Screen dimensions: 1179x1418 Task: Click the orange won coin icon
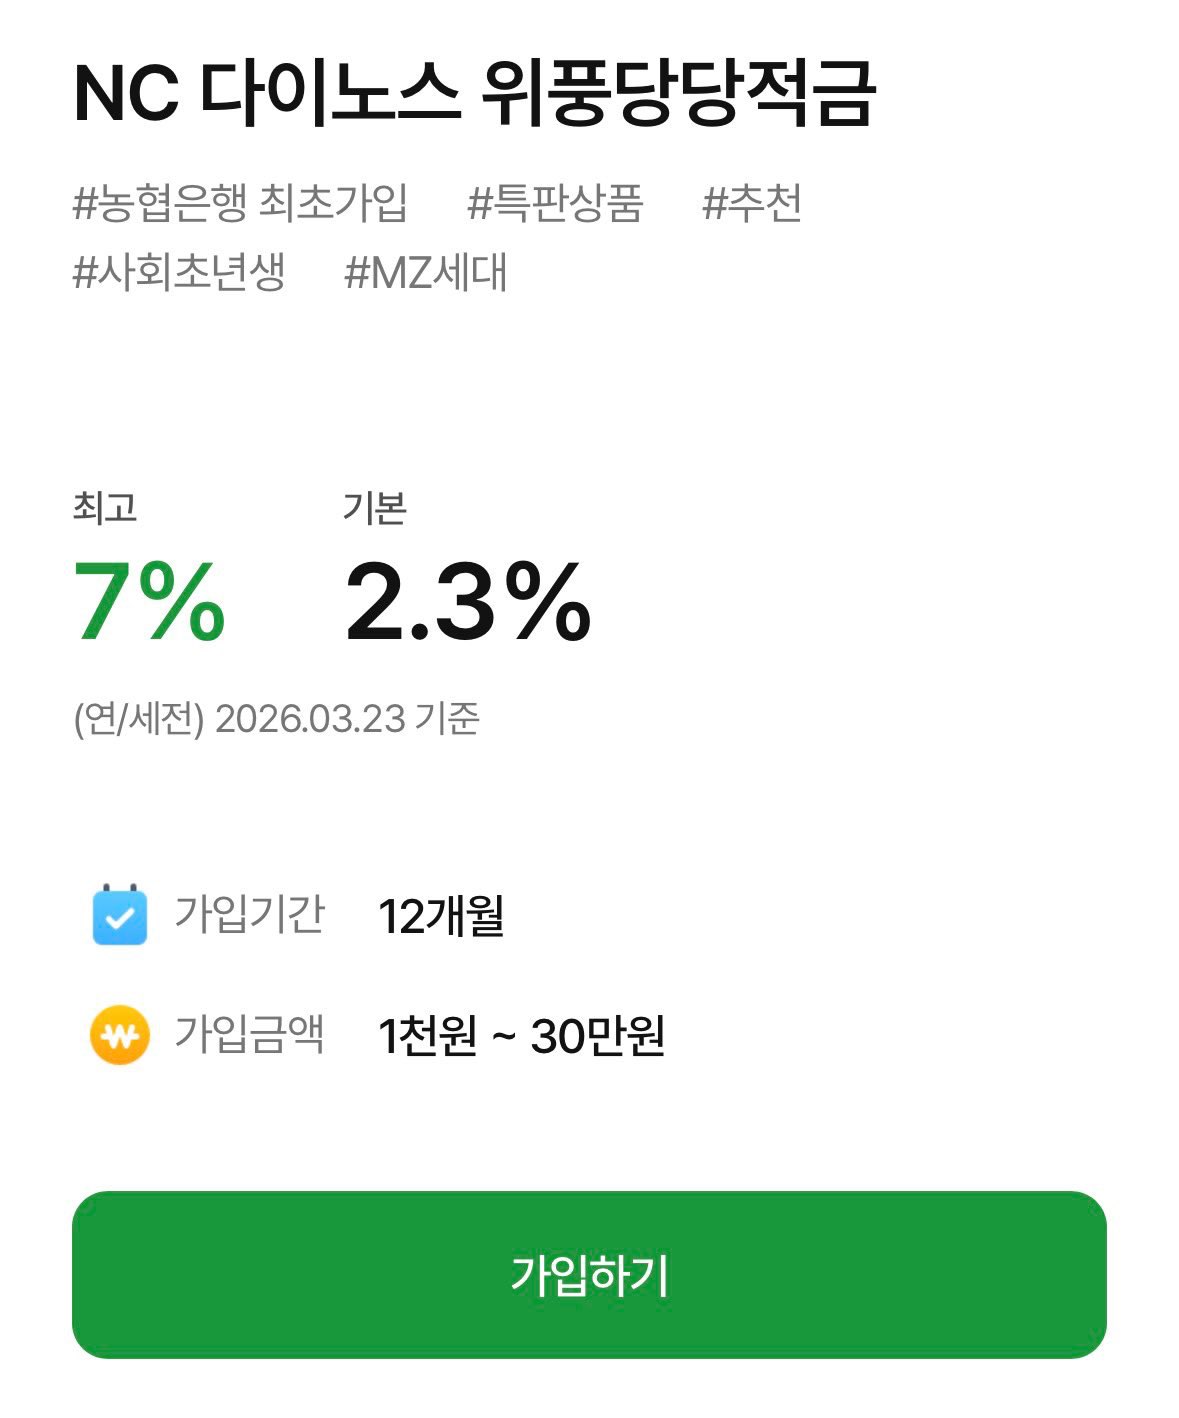point(120,1034)
